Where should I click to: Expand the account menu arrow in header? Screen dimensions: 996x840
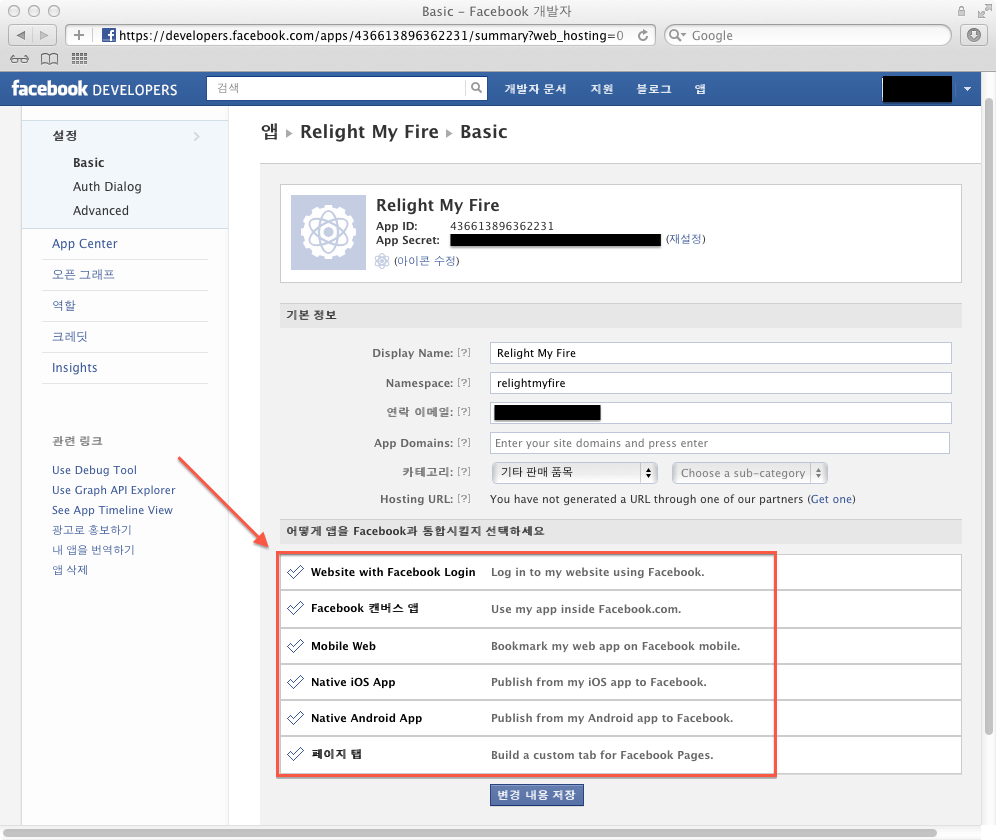(x=967, y=89)
